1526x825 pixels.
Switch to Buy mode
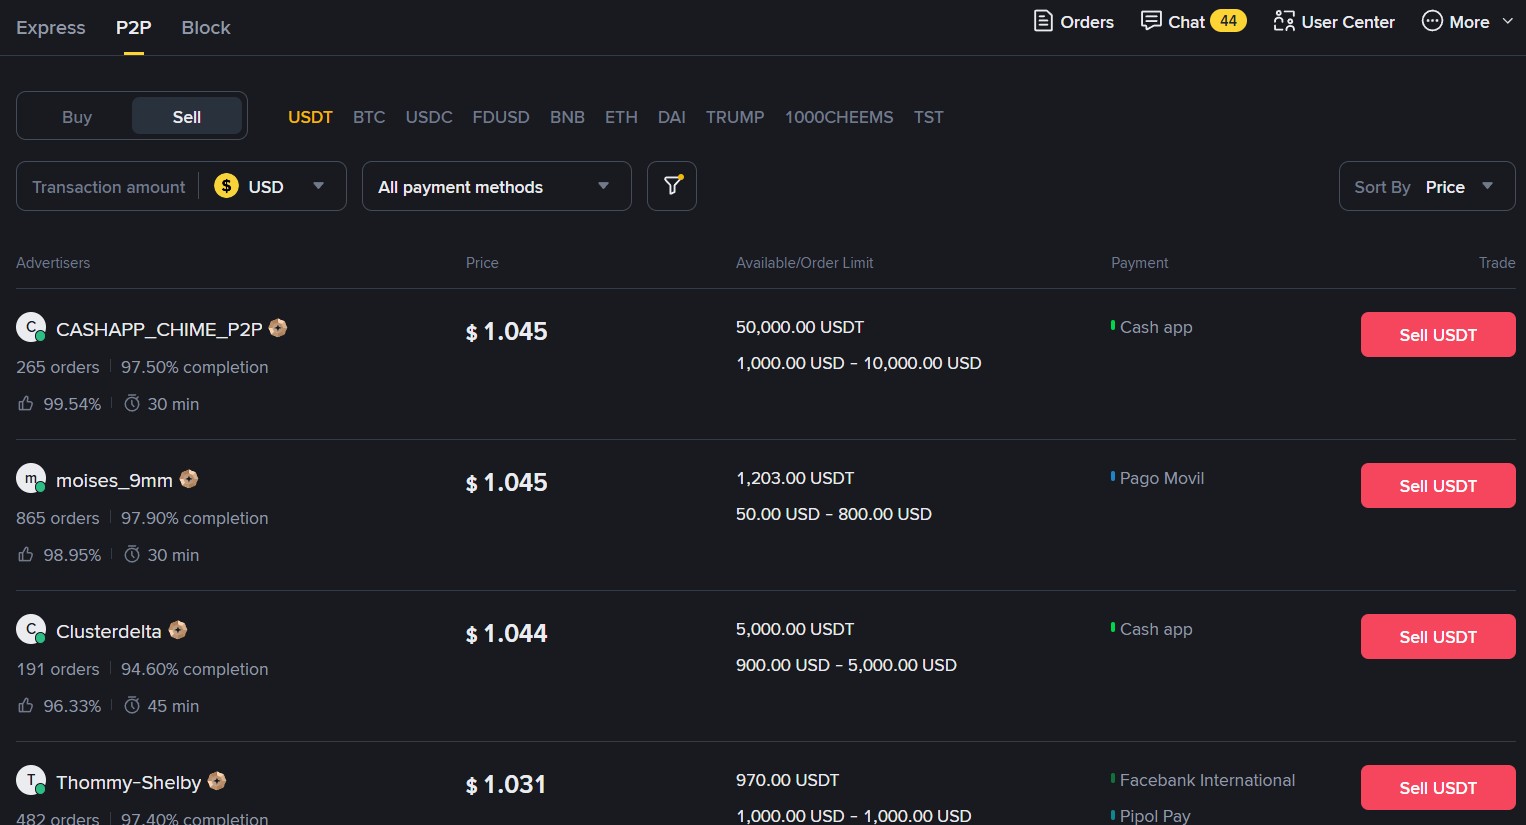coord(77,116)
